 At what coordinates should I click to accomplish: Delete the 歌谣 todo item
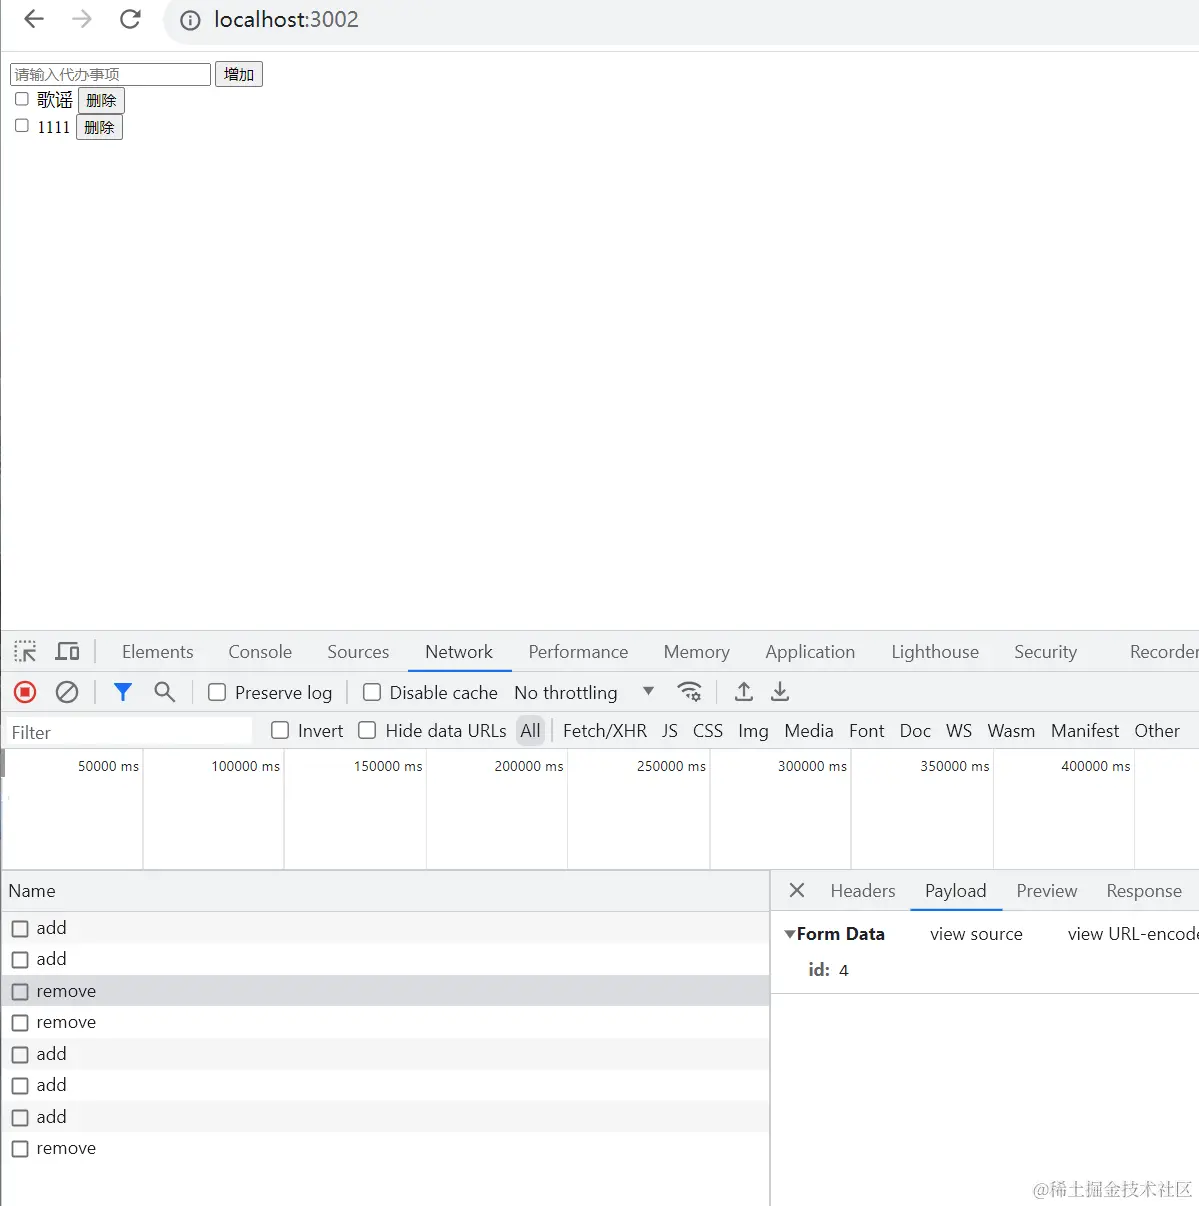[x=101, y=100]
